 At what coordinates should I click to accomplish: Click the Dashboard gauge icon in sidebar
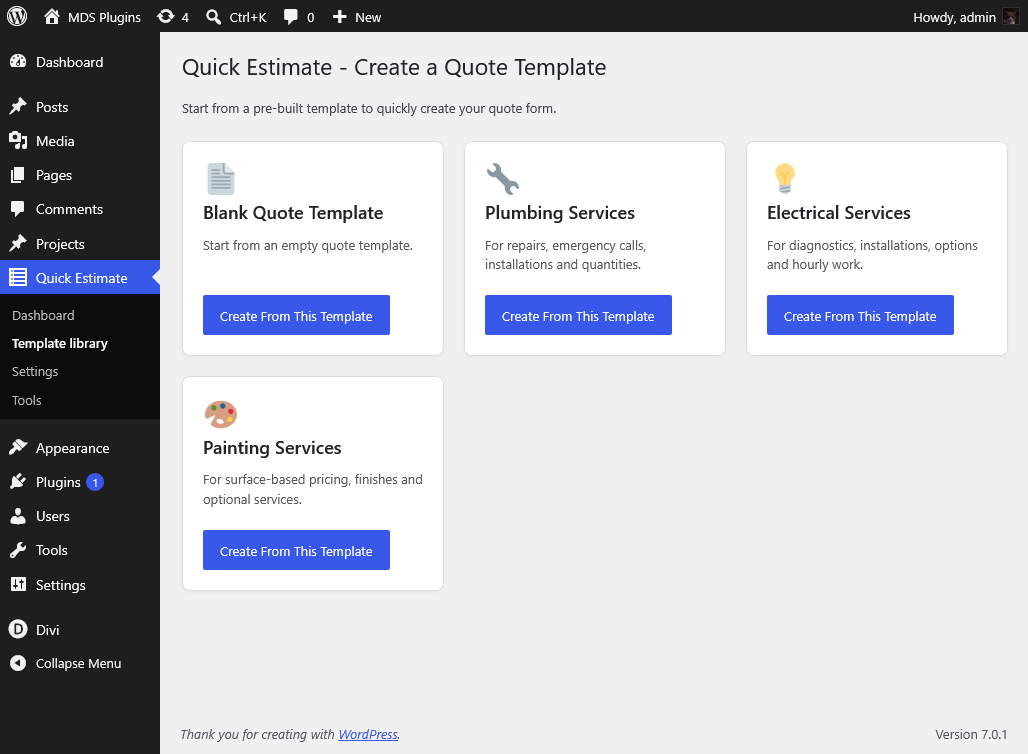click(x=18, y=62)
